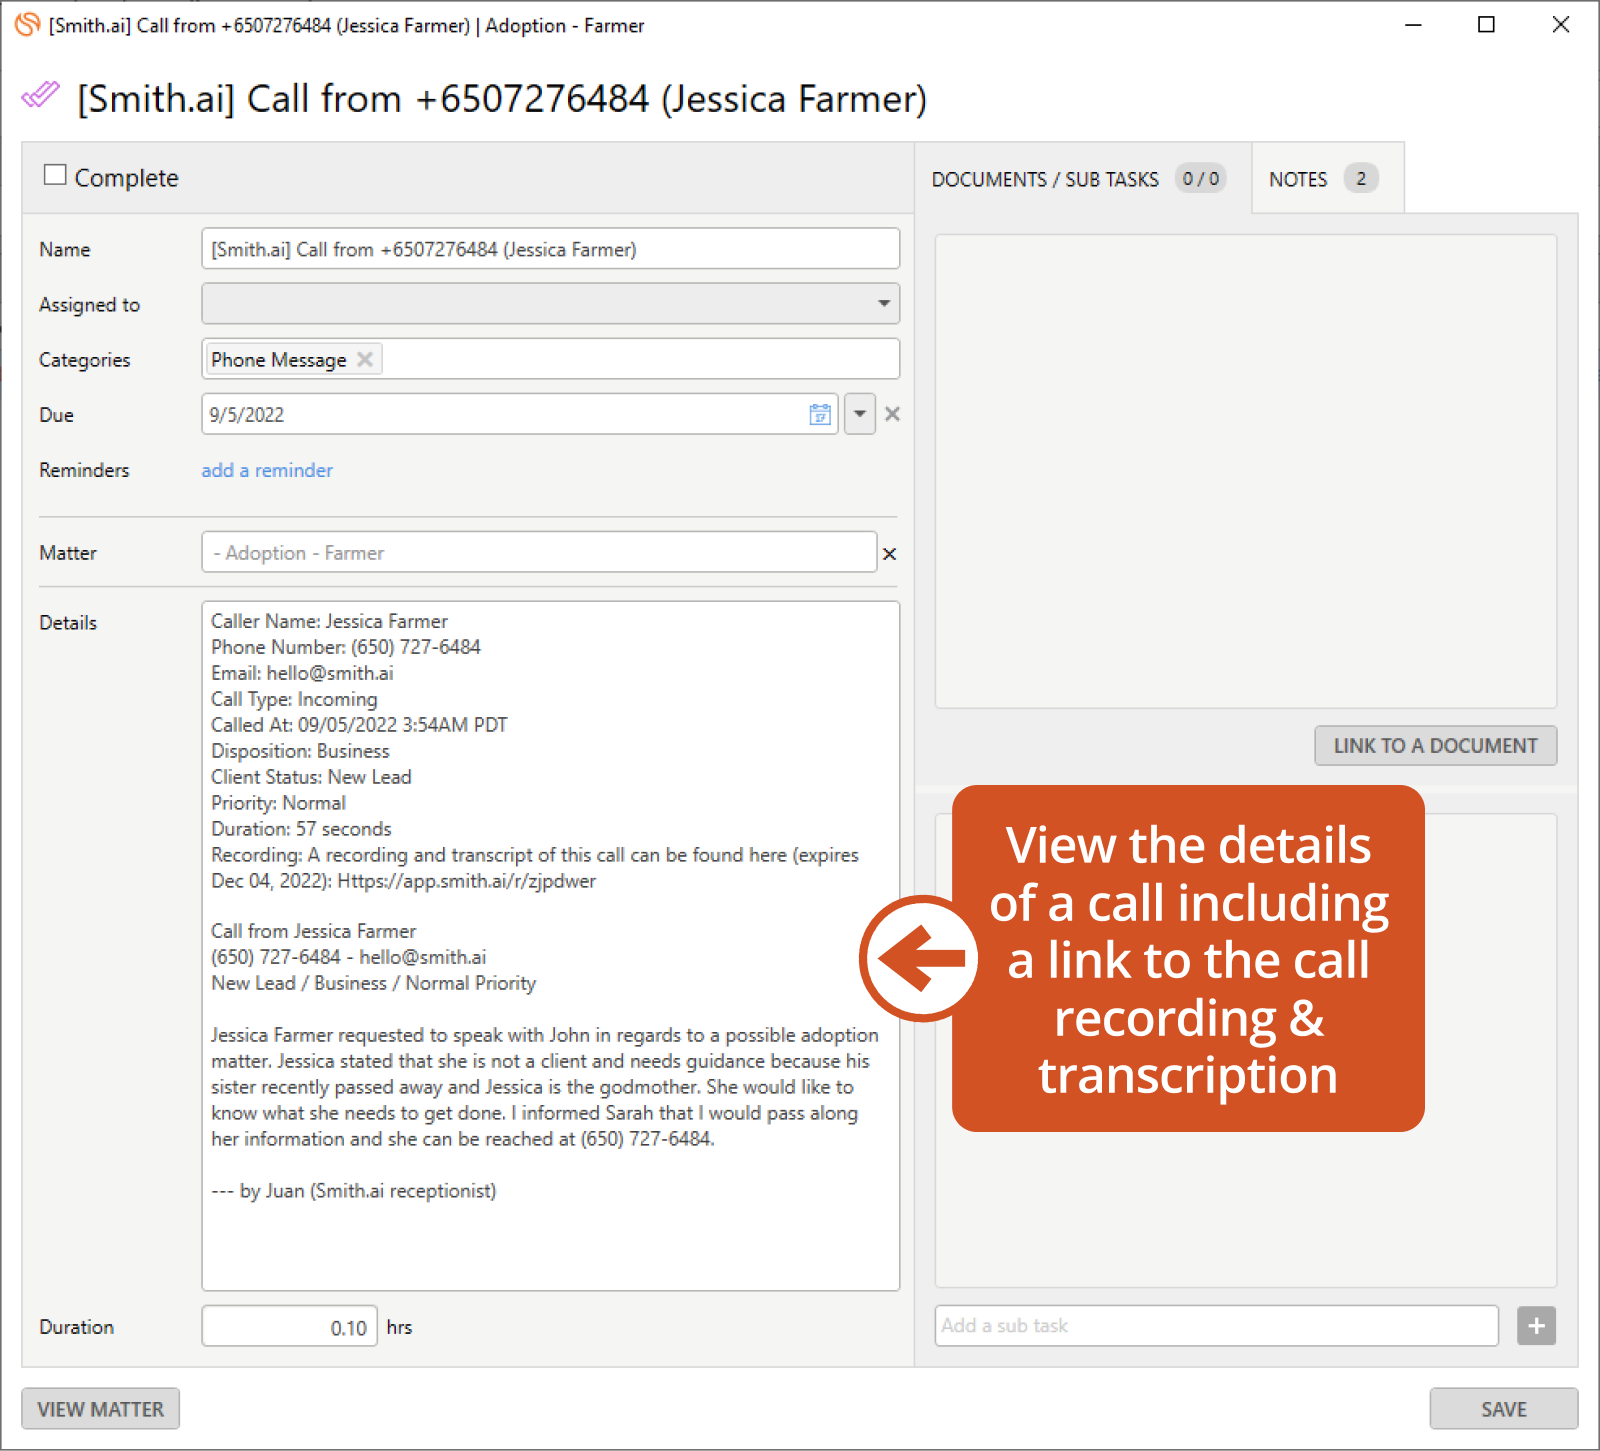The image size is (1600, 1451).
Task: Click the task checkmark icon beside title
Action: tap(41, 96)
